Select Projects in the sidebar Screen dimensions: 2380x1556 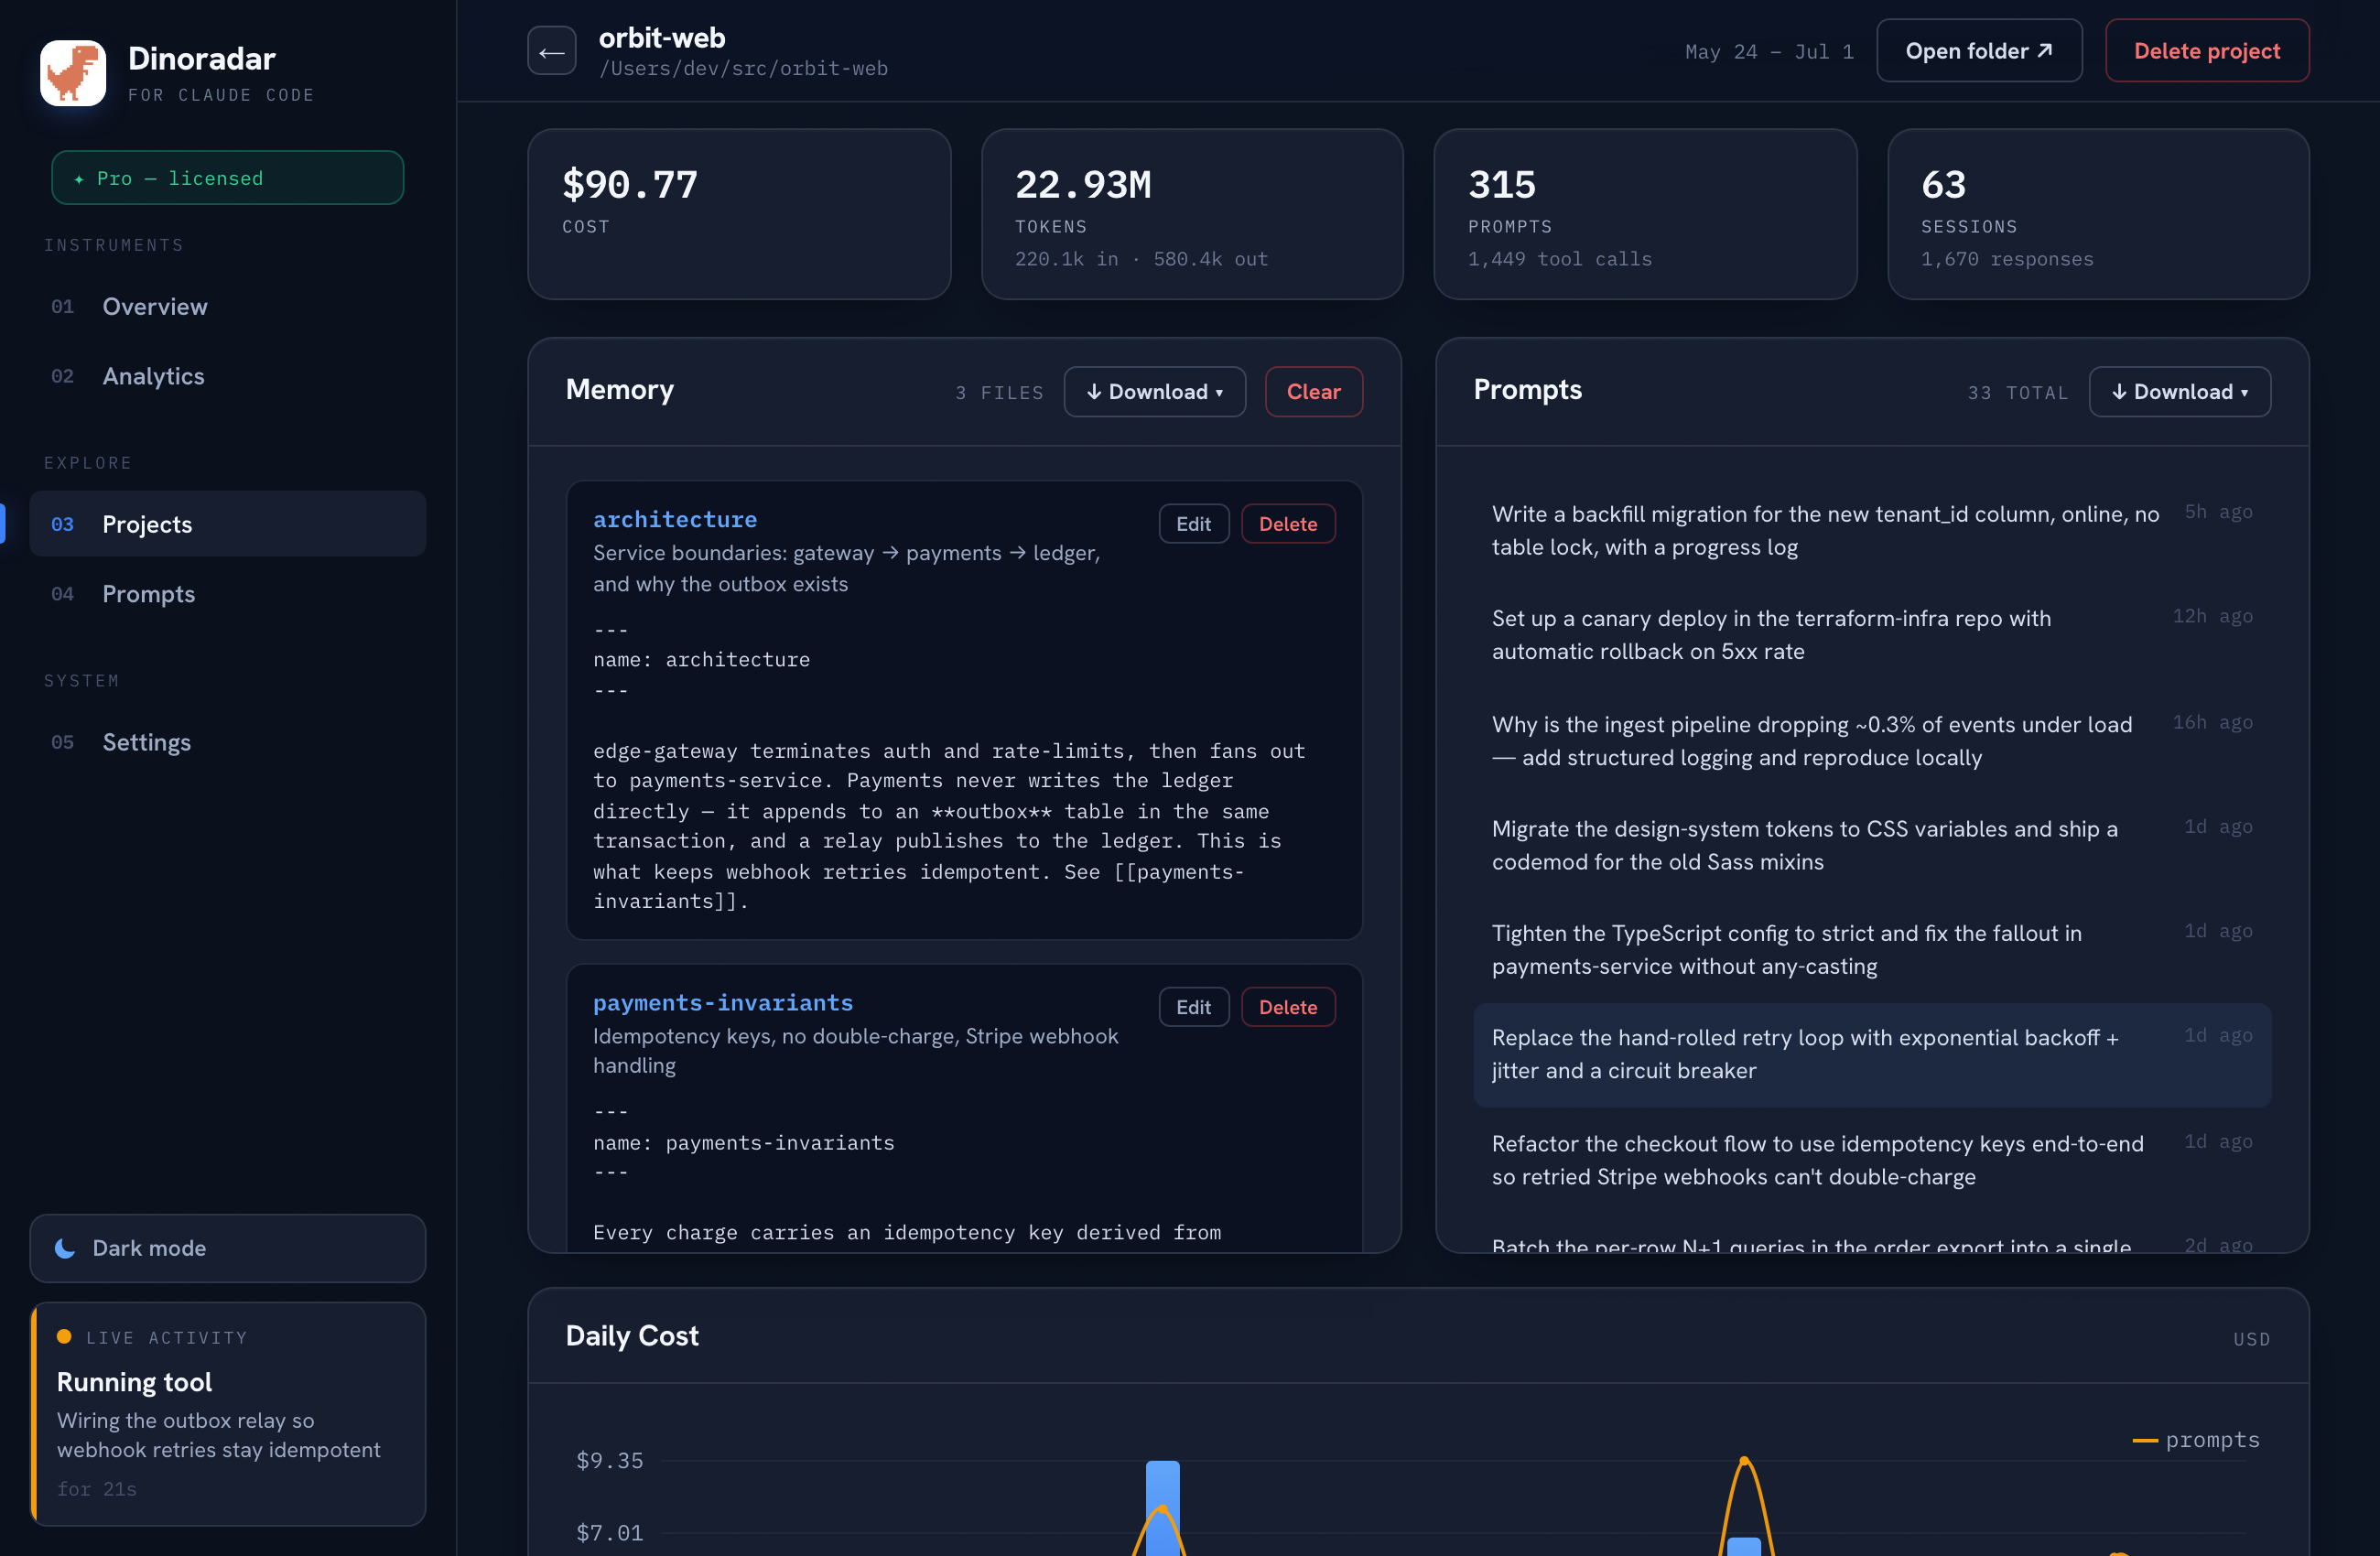[228, 524]
